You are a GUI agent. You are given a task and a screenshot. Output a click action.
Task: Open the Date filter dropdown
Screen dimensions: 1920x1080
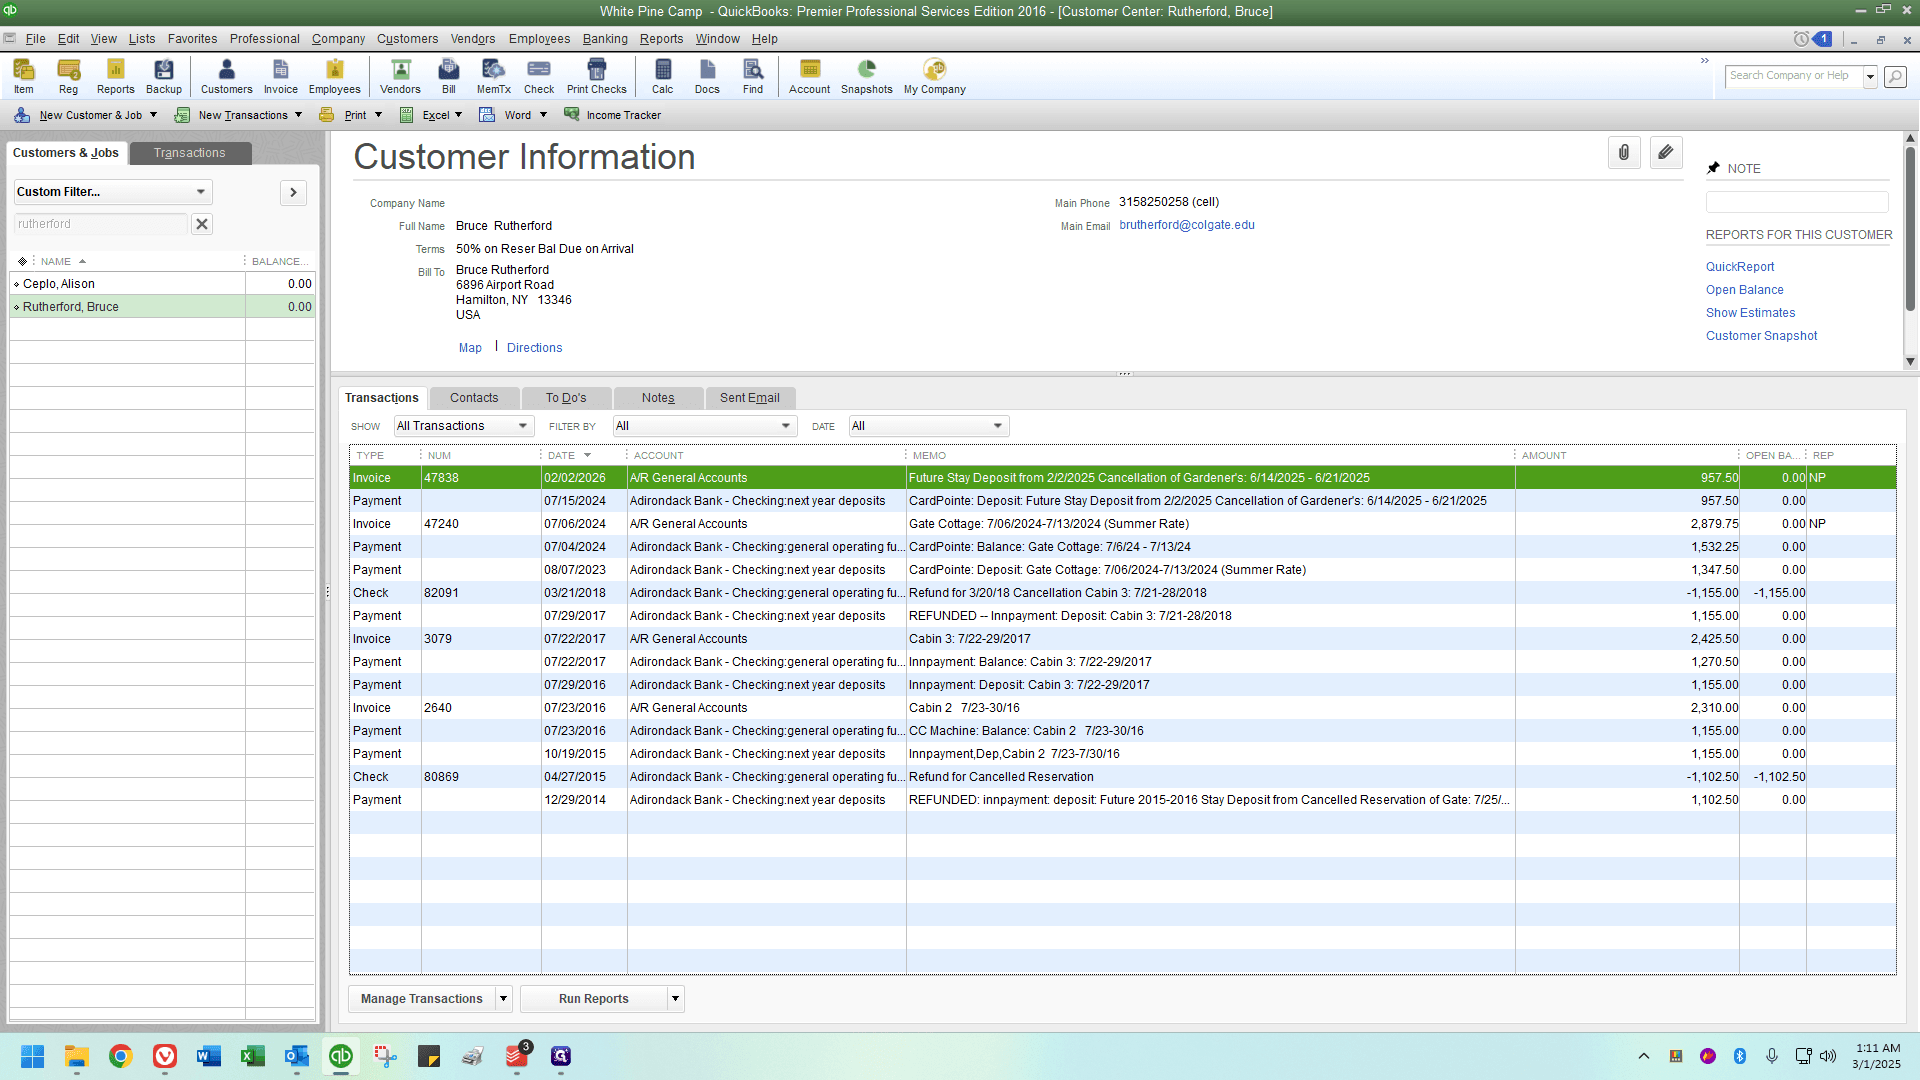click(x=928, y=426)
